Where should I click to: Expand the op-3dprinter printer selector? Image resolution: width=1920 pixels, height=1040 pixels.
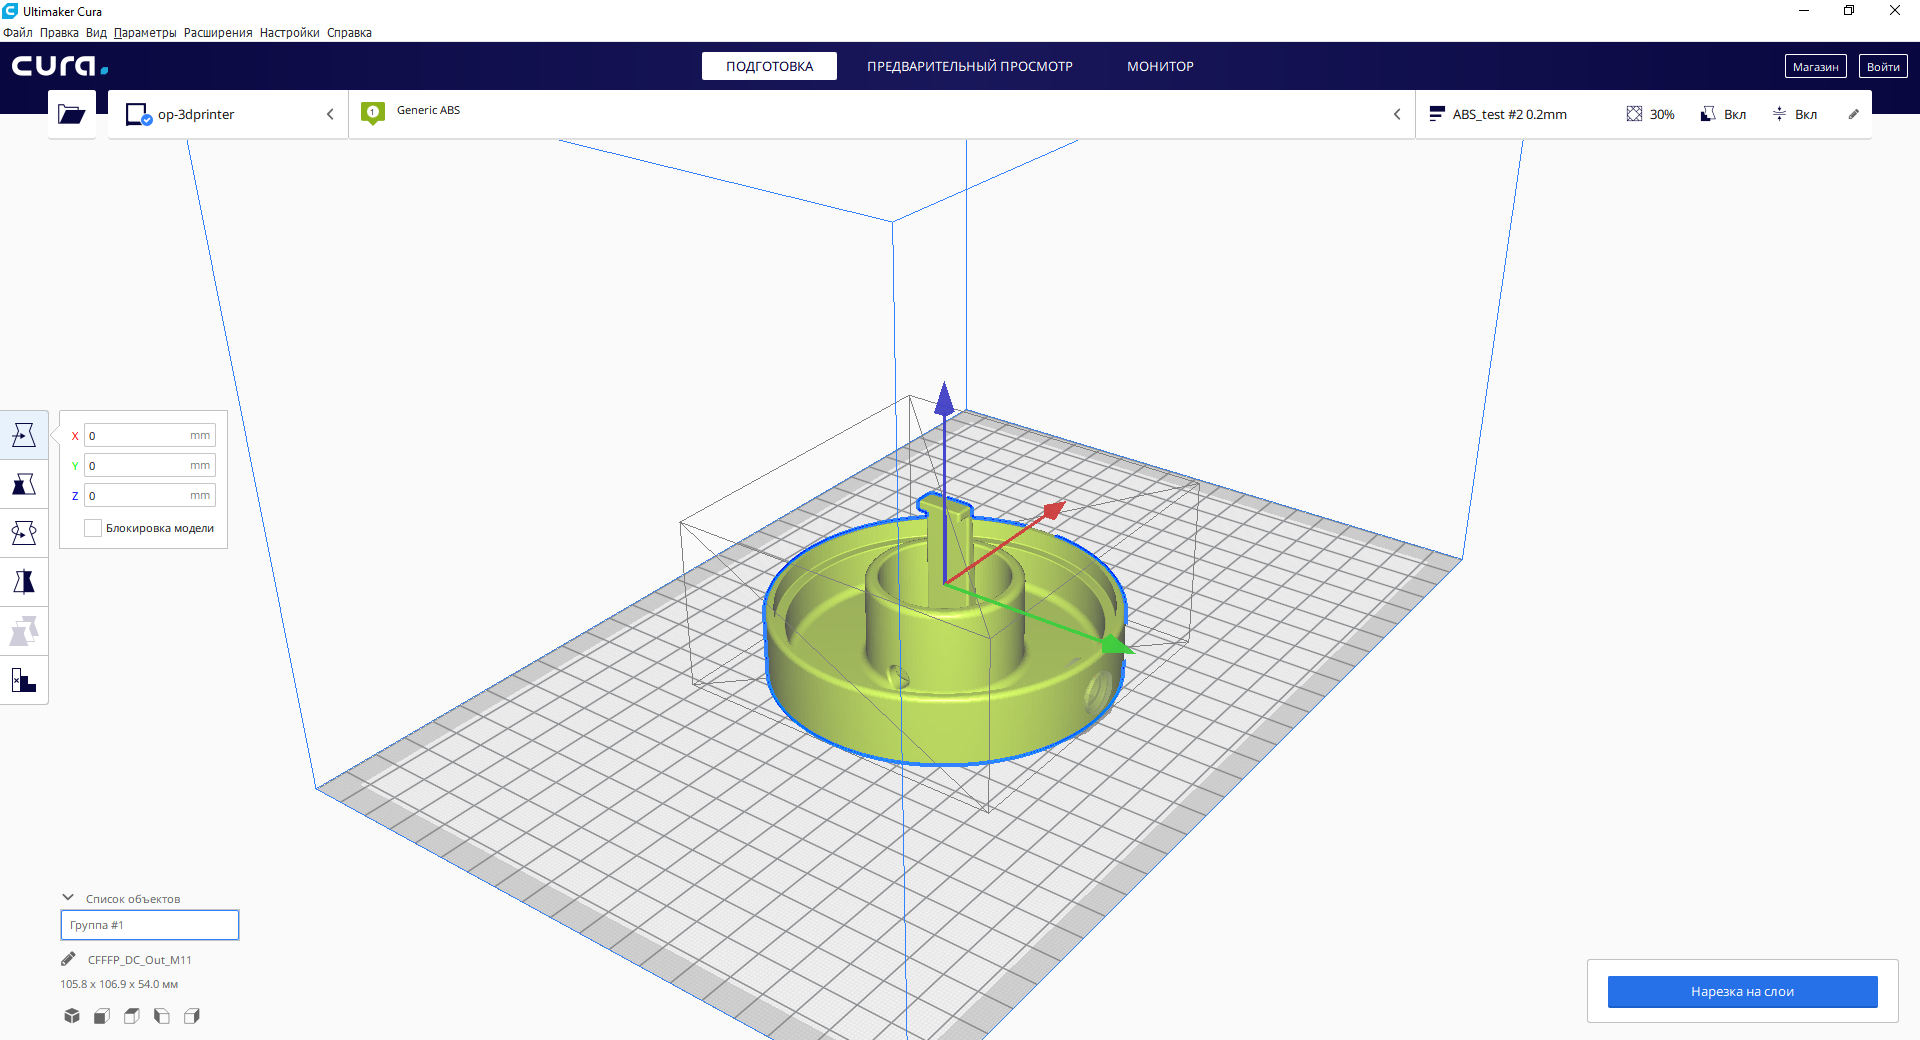(x=228, y=114)
